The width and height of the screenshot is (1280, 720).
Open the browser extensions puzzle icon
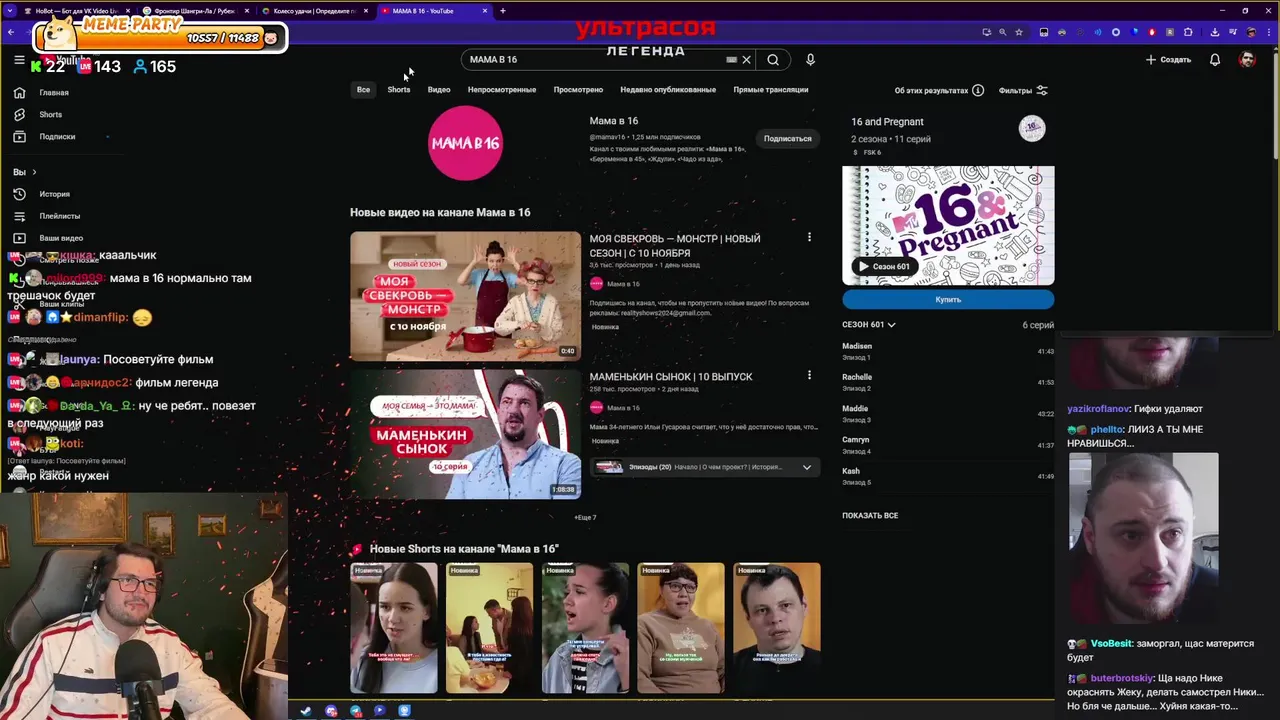point(1188,32)
